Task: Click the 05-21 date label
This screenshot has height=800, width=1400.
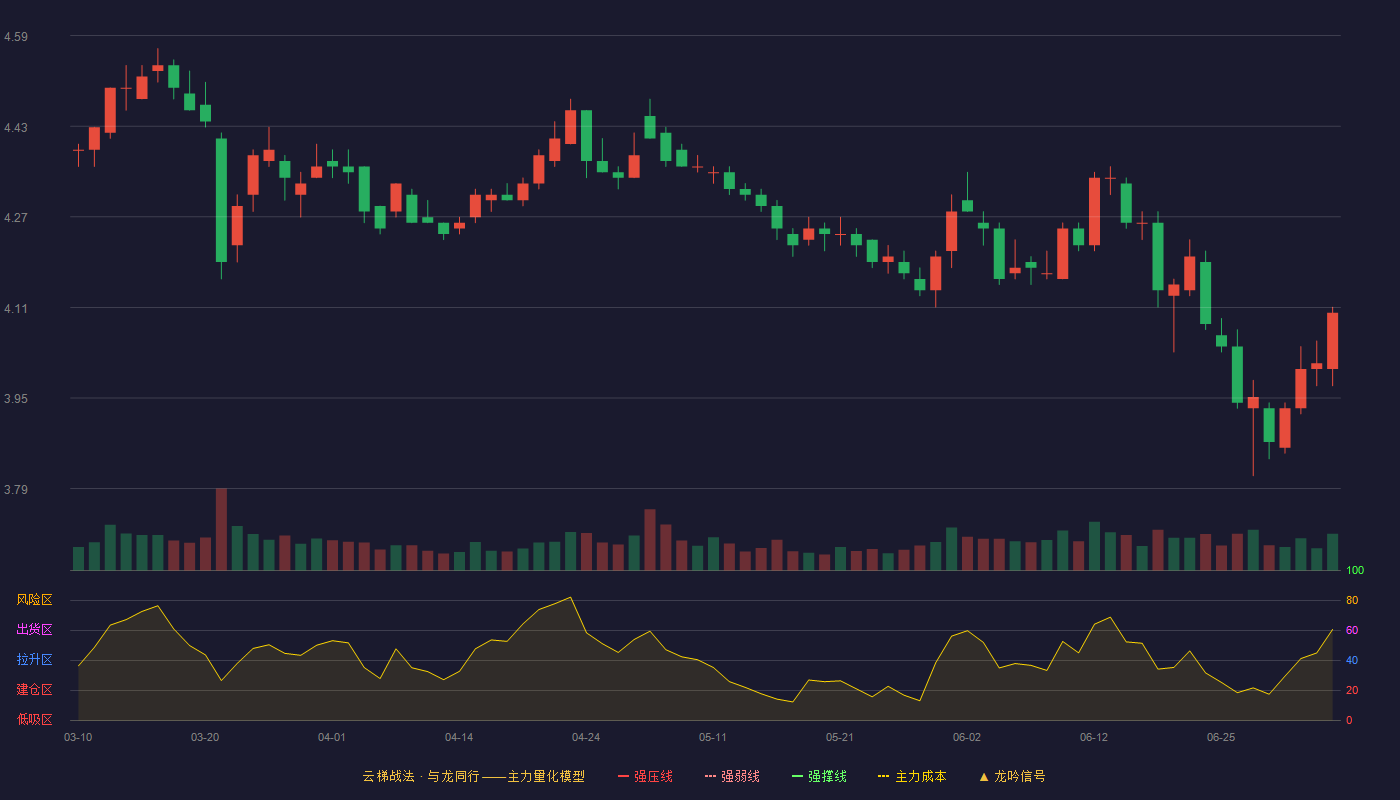Action: (x=840, y=737)
